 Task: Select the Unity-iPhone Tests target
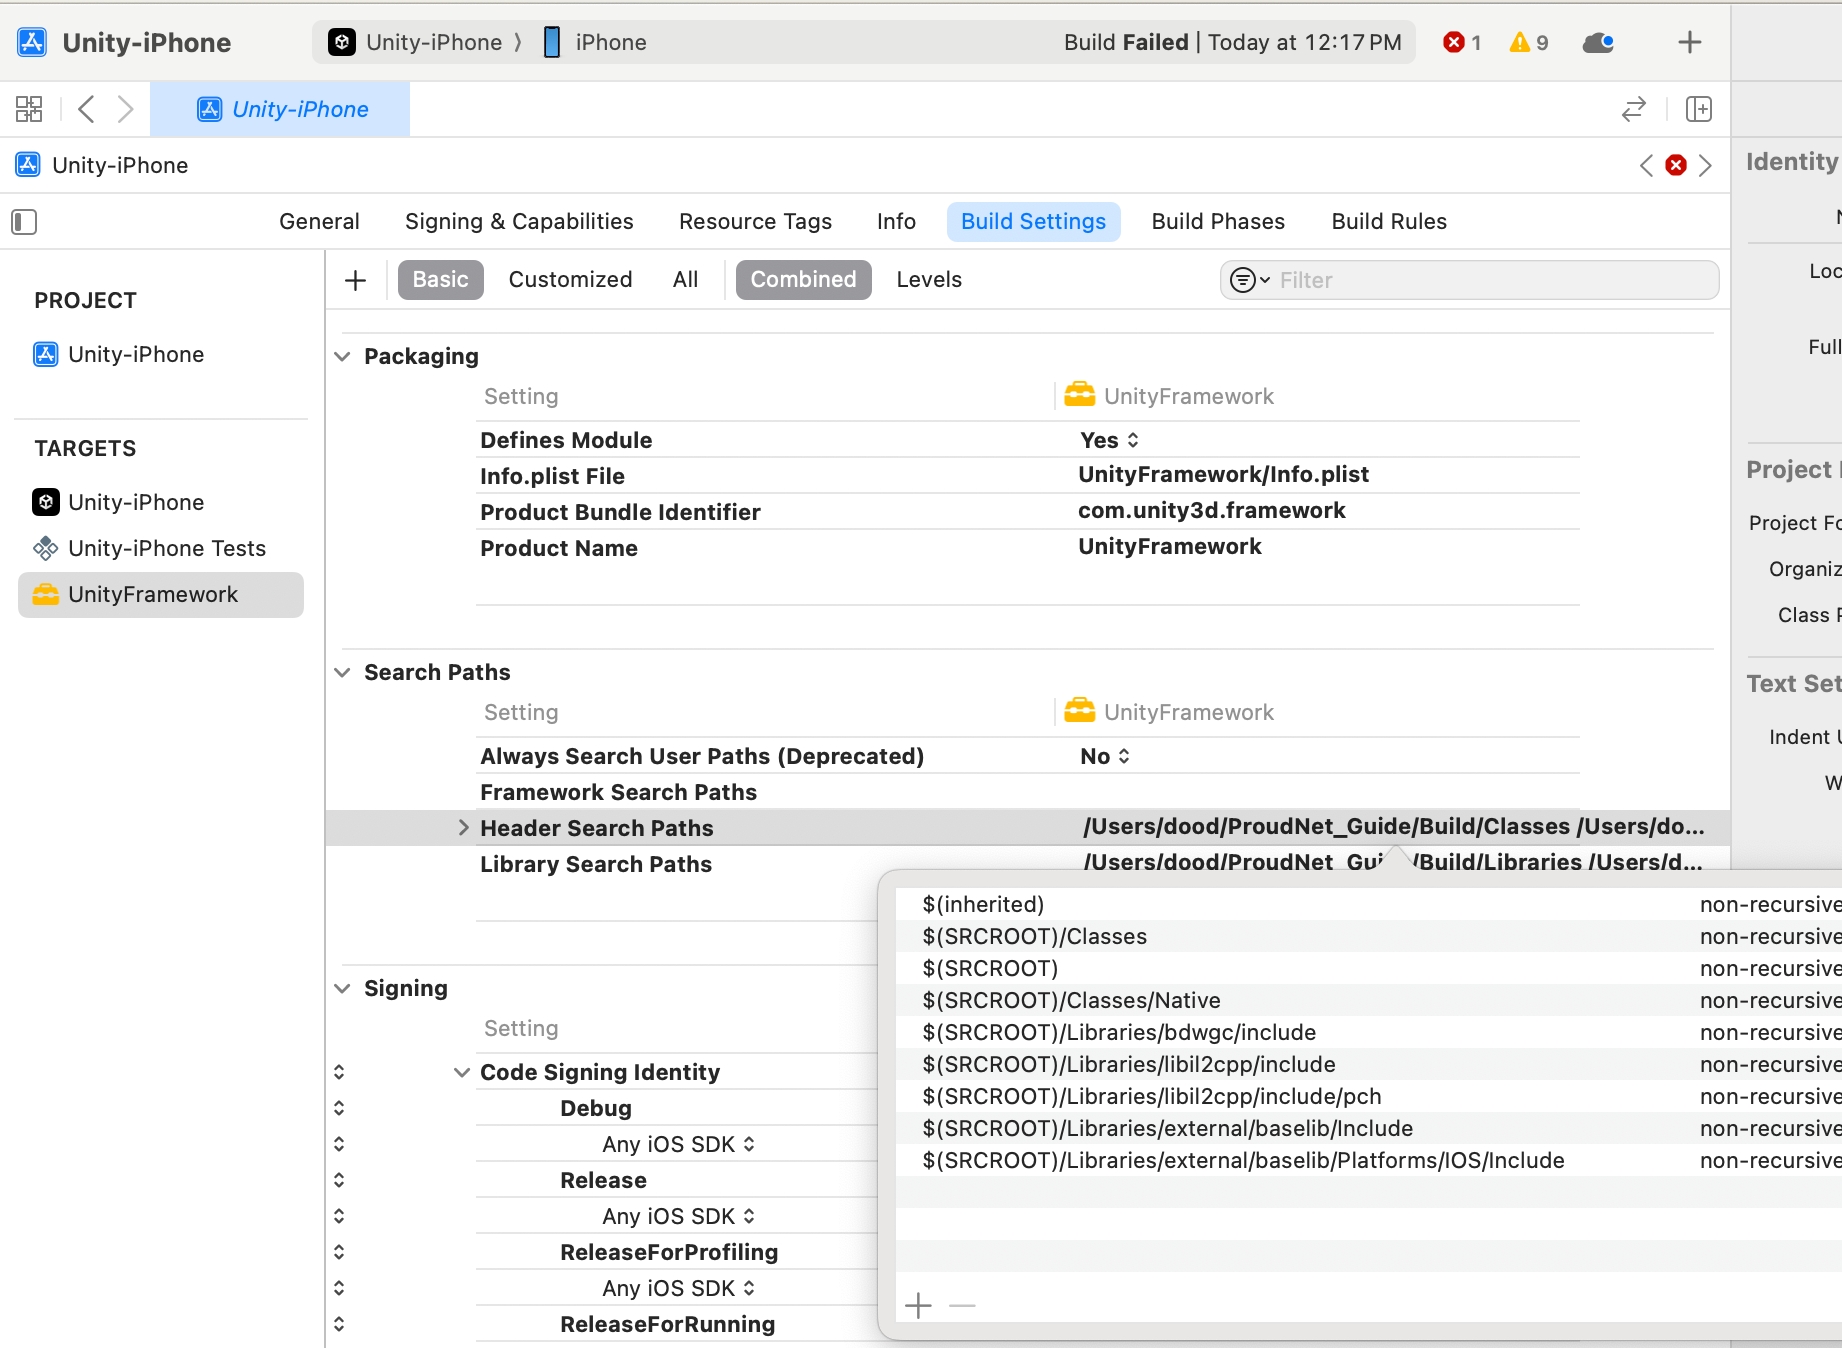(166, 549)
